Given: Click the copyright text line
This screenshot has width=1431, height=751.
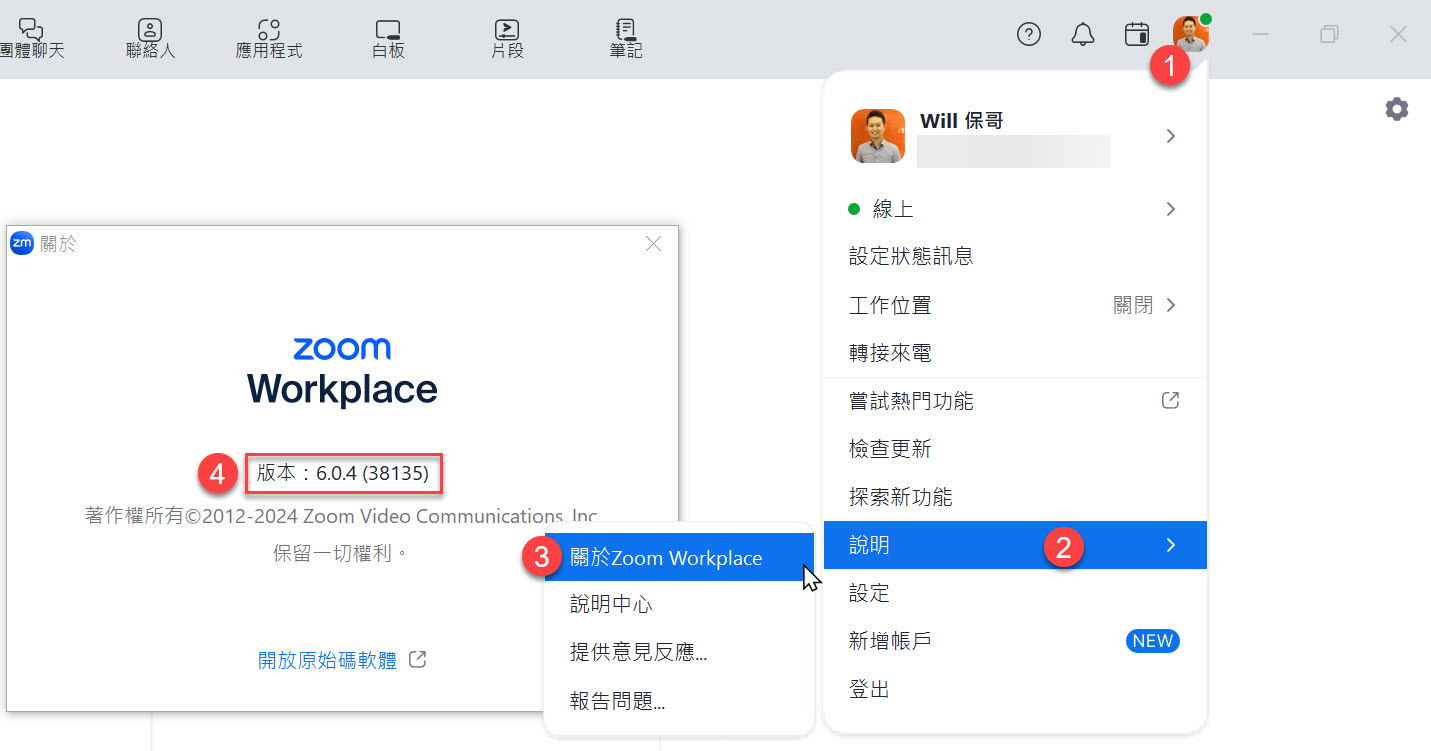Looking at the screenshot, I should point(341,516).
